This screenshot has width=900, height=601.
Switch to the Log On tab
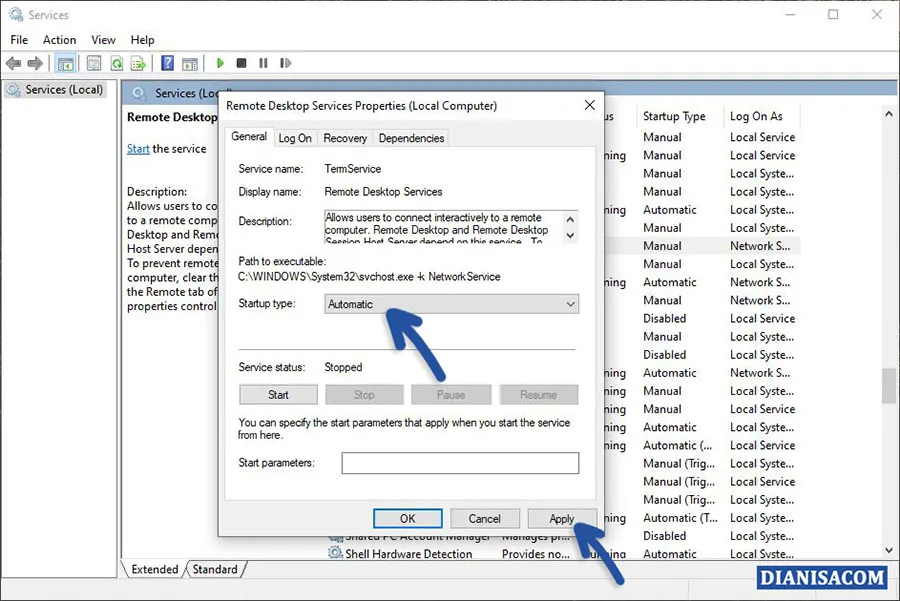coord(295,138)
